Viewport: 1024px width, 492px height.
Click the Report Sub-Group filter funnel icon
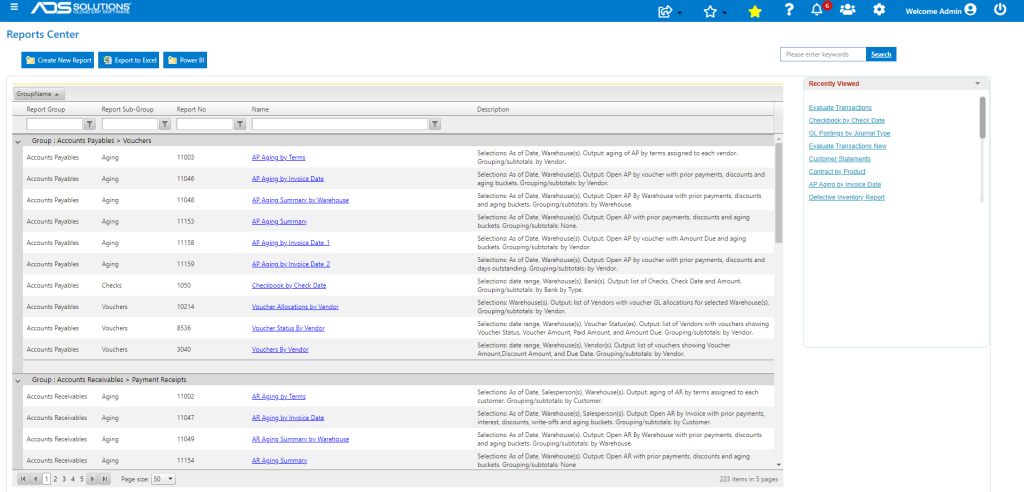coord(165,124)
